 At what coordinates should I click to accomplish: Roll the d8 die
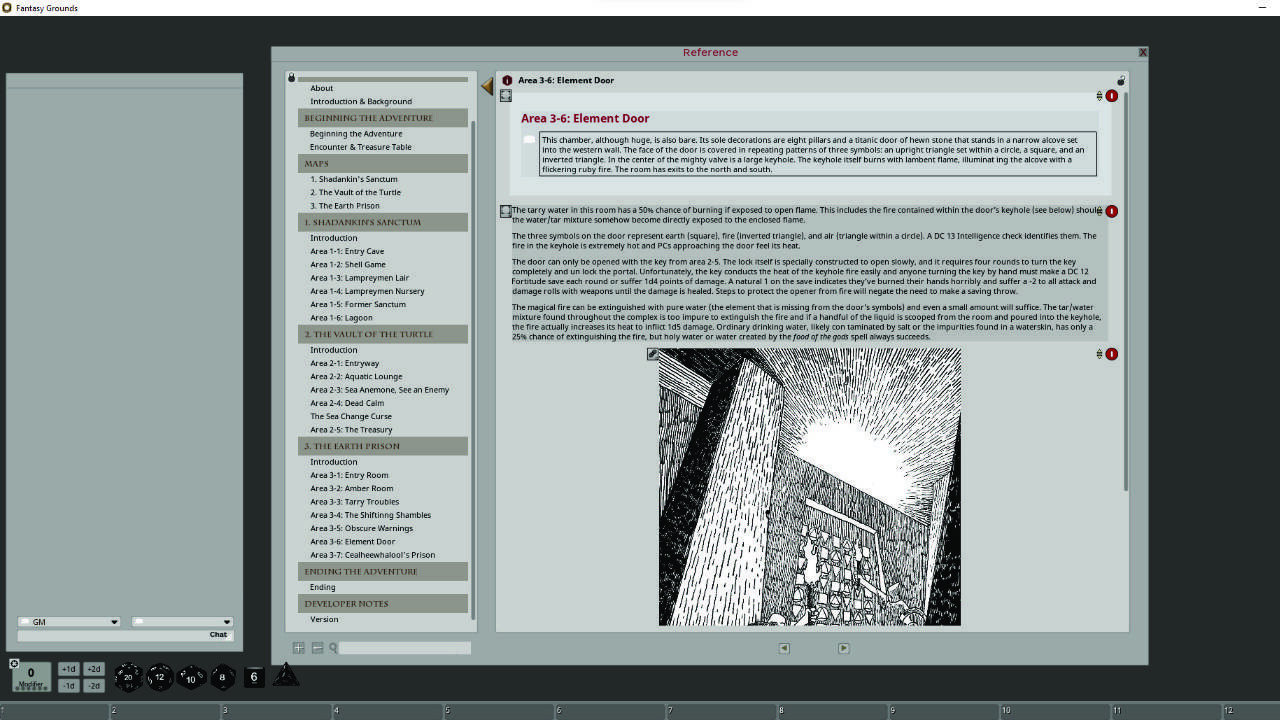(x=222, y=677)
